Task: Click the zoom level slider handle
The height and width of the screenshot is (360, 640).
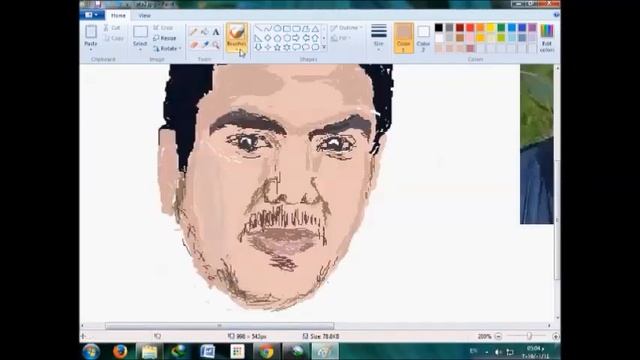Action: click(529, 336)
